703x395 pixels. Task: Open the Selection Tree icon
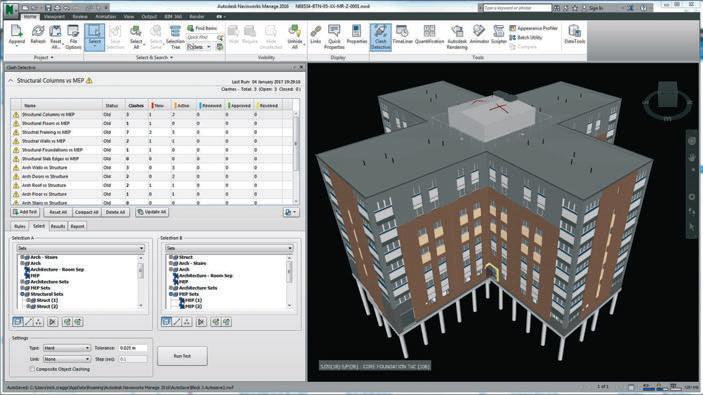175,37
